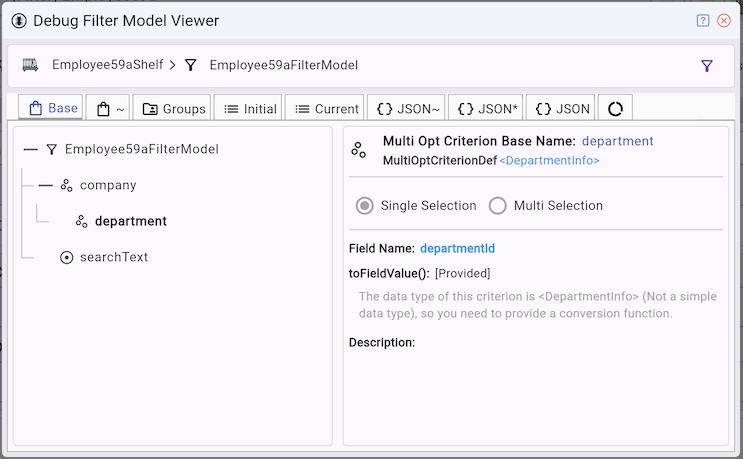Select the Single Selection radio button
The image size is (743, 459).
[x=366, y=206]
